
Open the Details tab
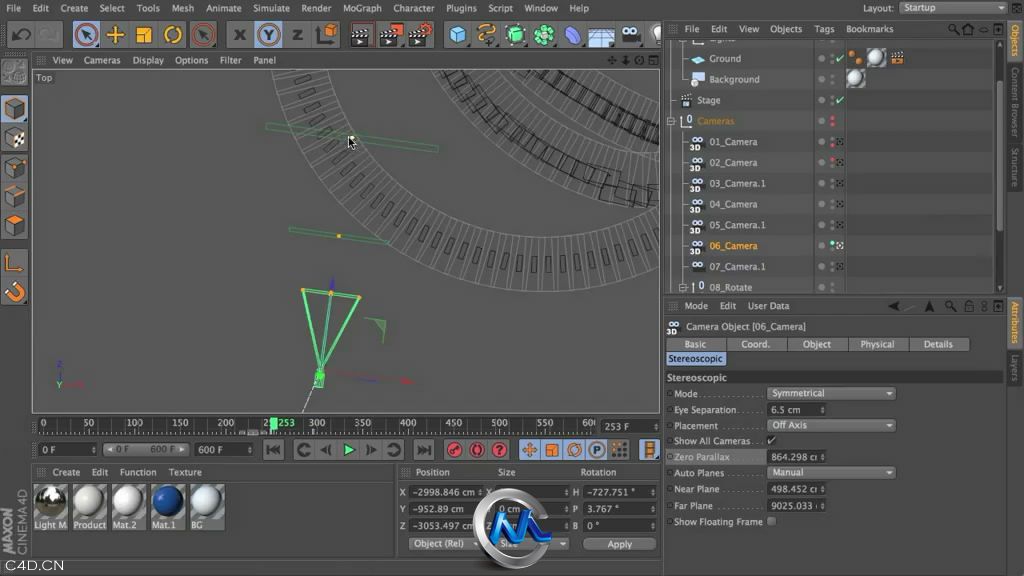[938, 344]
